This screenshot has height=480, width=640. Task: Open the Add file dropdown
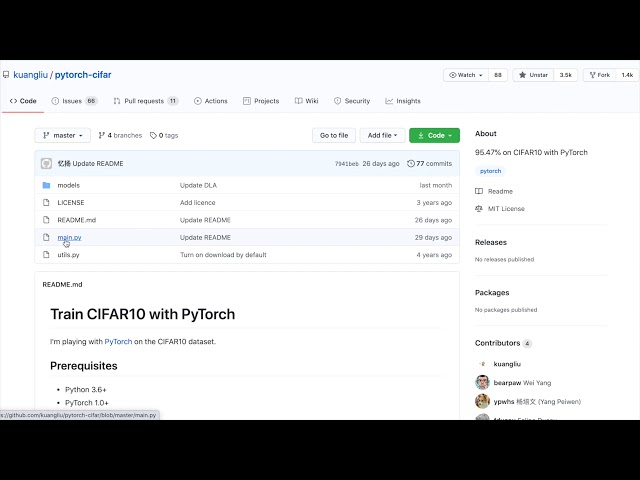click(382, 136)
